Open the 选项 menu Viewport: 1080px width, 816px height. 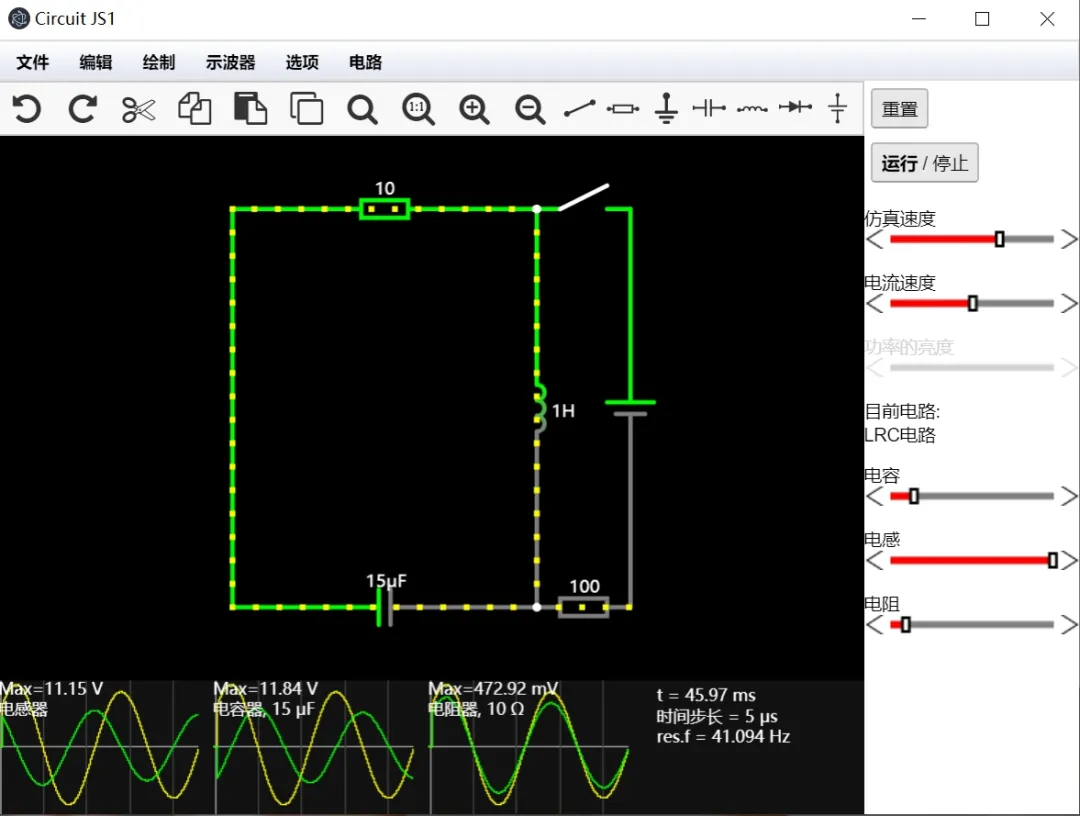pos(302,63)
